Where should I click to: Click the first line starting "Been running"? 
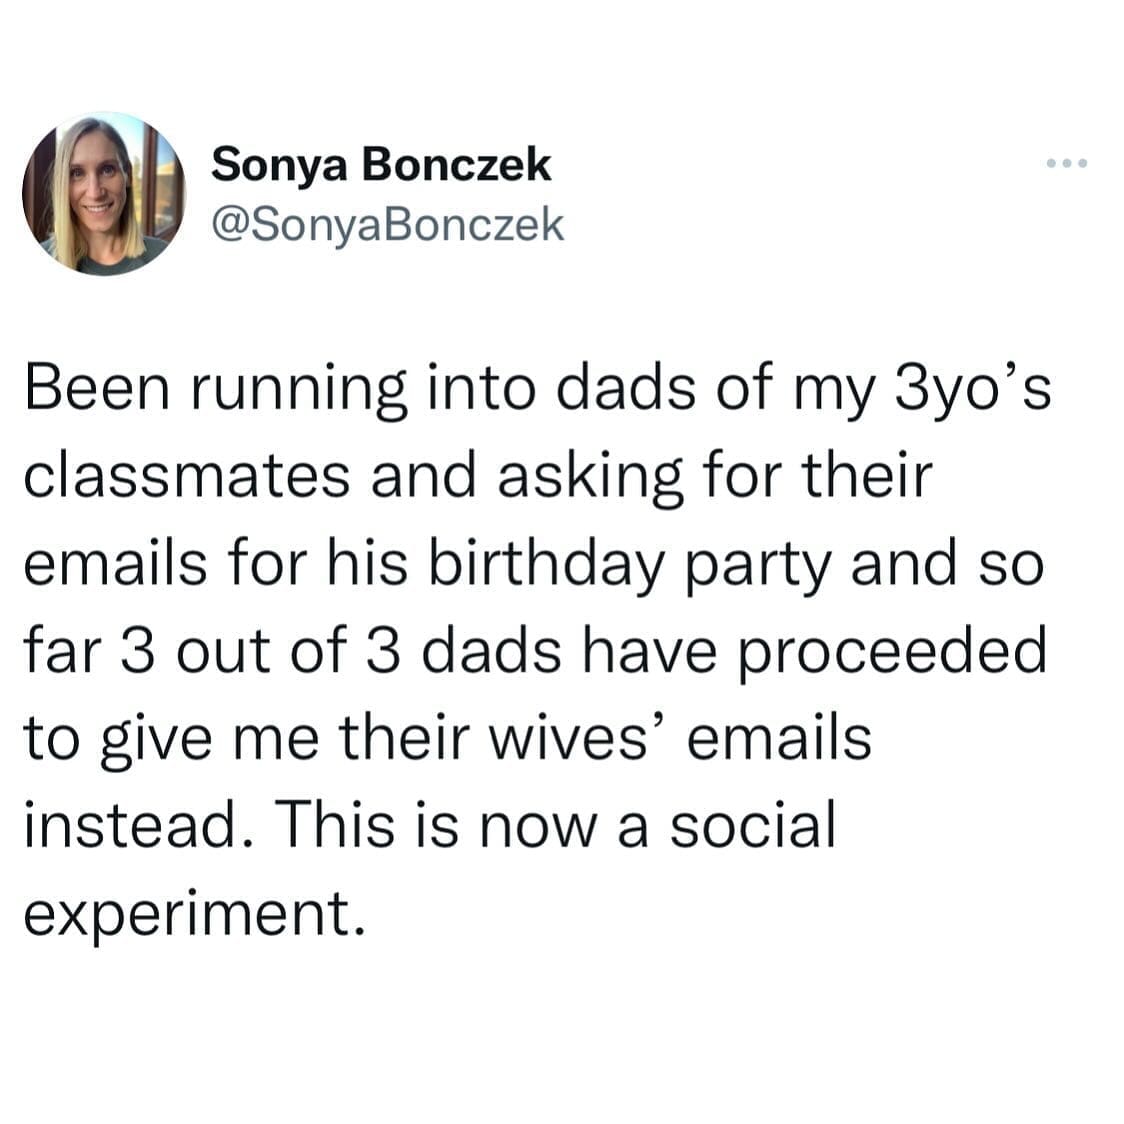pyautogui.click(x=536, y=391)
